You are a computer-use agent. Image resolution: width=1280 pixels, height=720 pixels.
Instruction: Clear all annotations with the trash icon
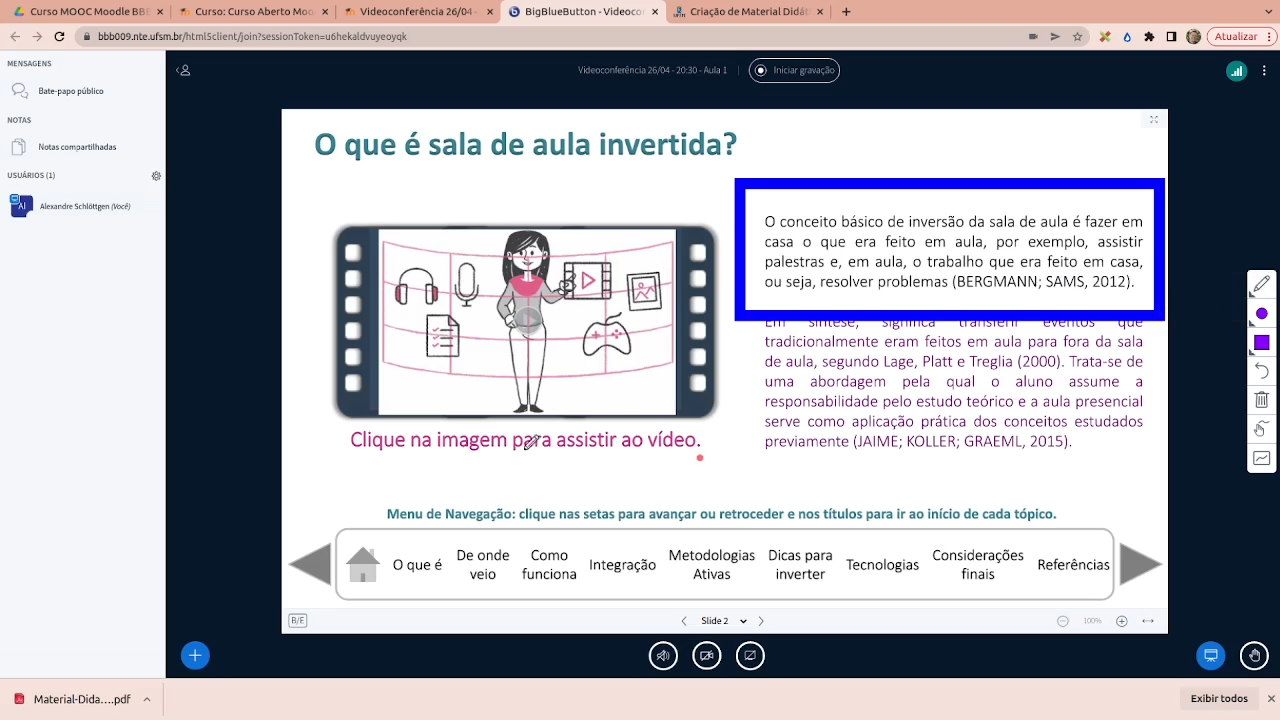1261,400
